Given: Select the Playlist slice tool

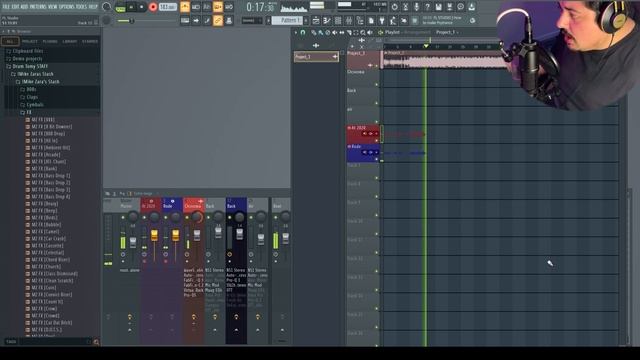Looking at the screenshot, I should (x=349, y=33).
